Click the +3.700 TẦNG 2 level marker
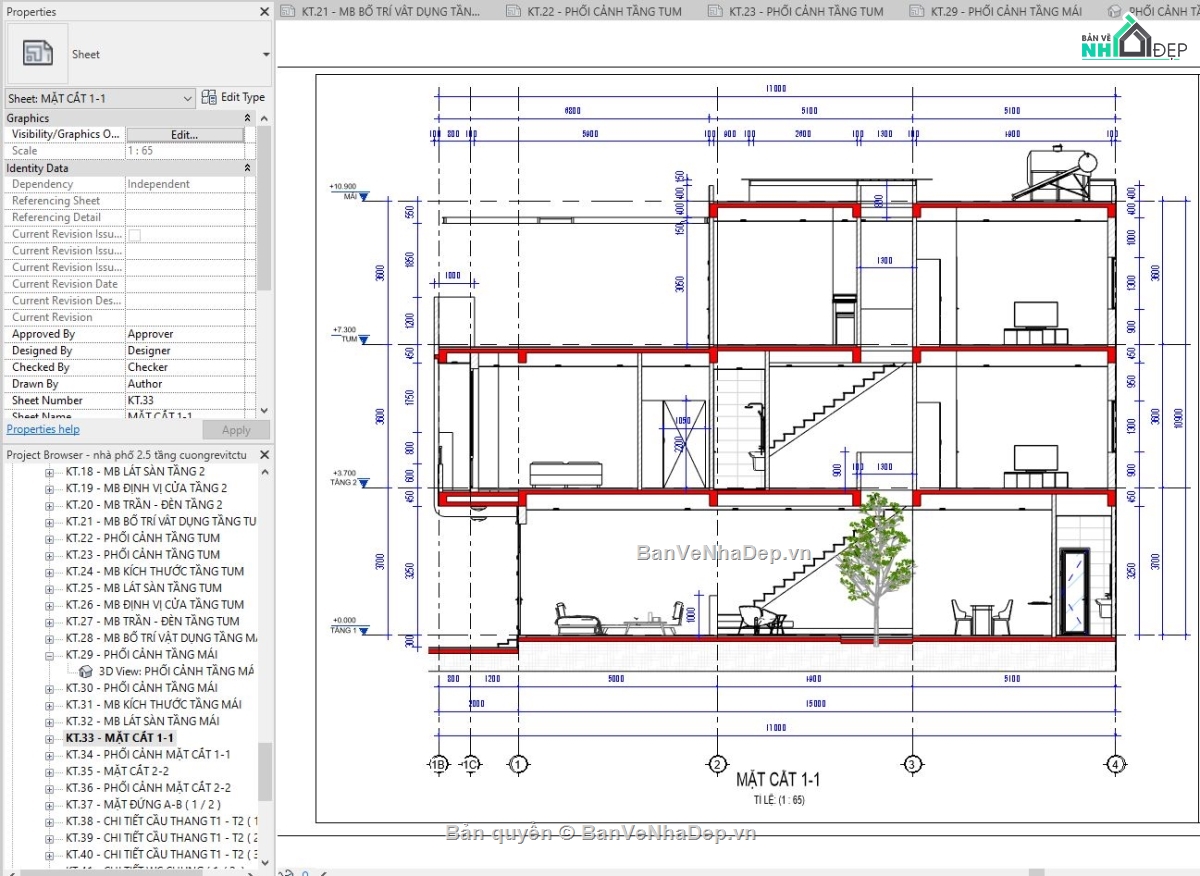 click(x=350, y=478)
